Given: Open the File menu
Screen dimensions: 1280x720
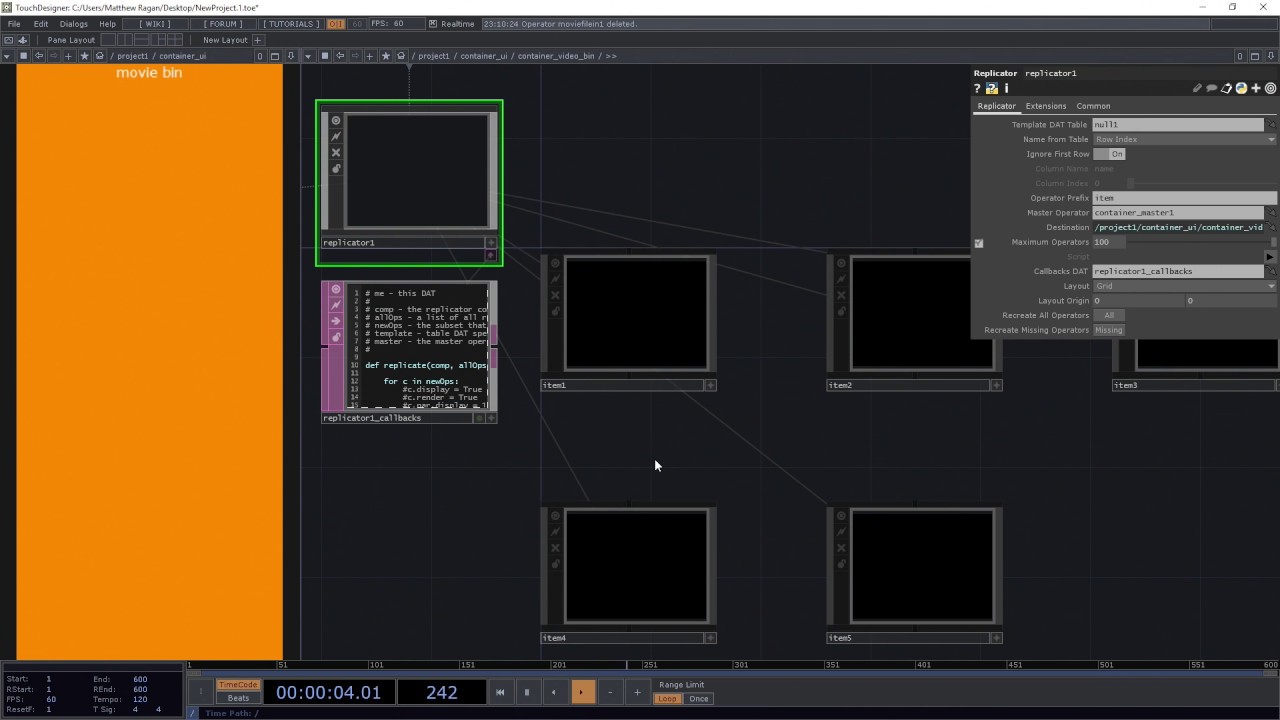Looking at the screenshot, I should [x=14, y=24].
